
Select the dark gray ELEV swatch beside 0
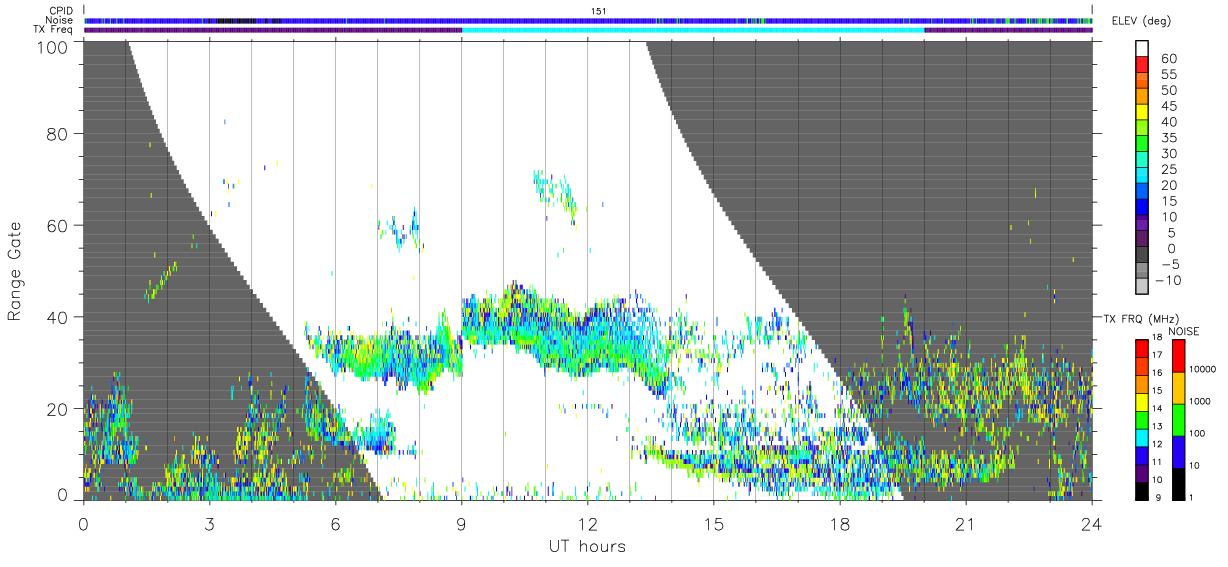tap(1143, 254)
